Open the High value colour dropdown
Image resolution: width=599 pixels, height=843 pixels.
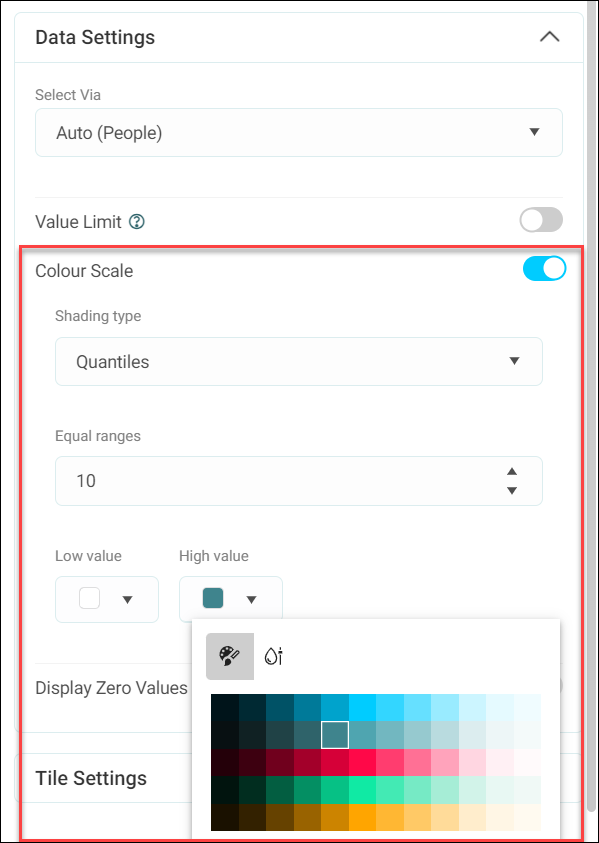coord(231,599)
